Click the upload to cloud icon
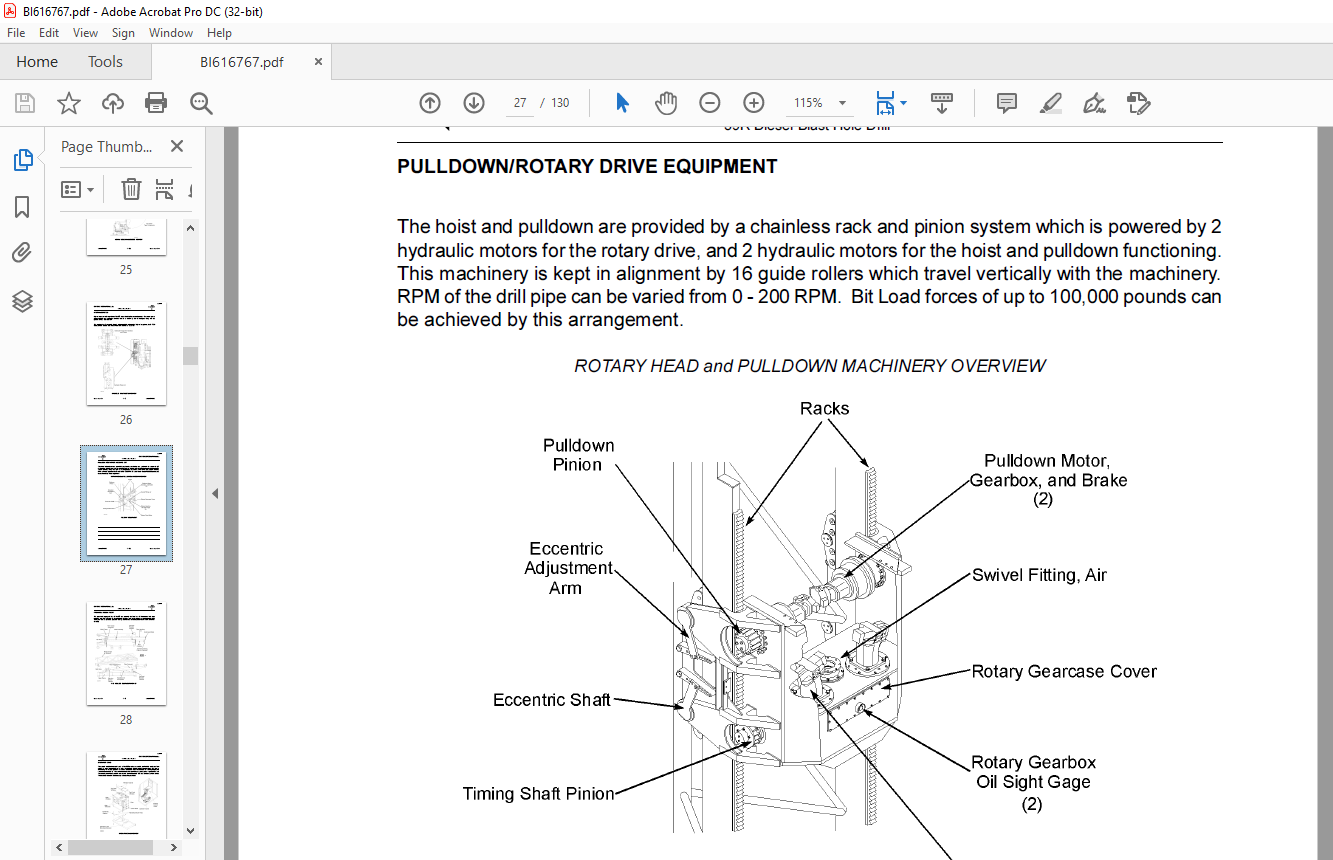The width and height of the screenshot is (1333, 860). click(113, 103)
